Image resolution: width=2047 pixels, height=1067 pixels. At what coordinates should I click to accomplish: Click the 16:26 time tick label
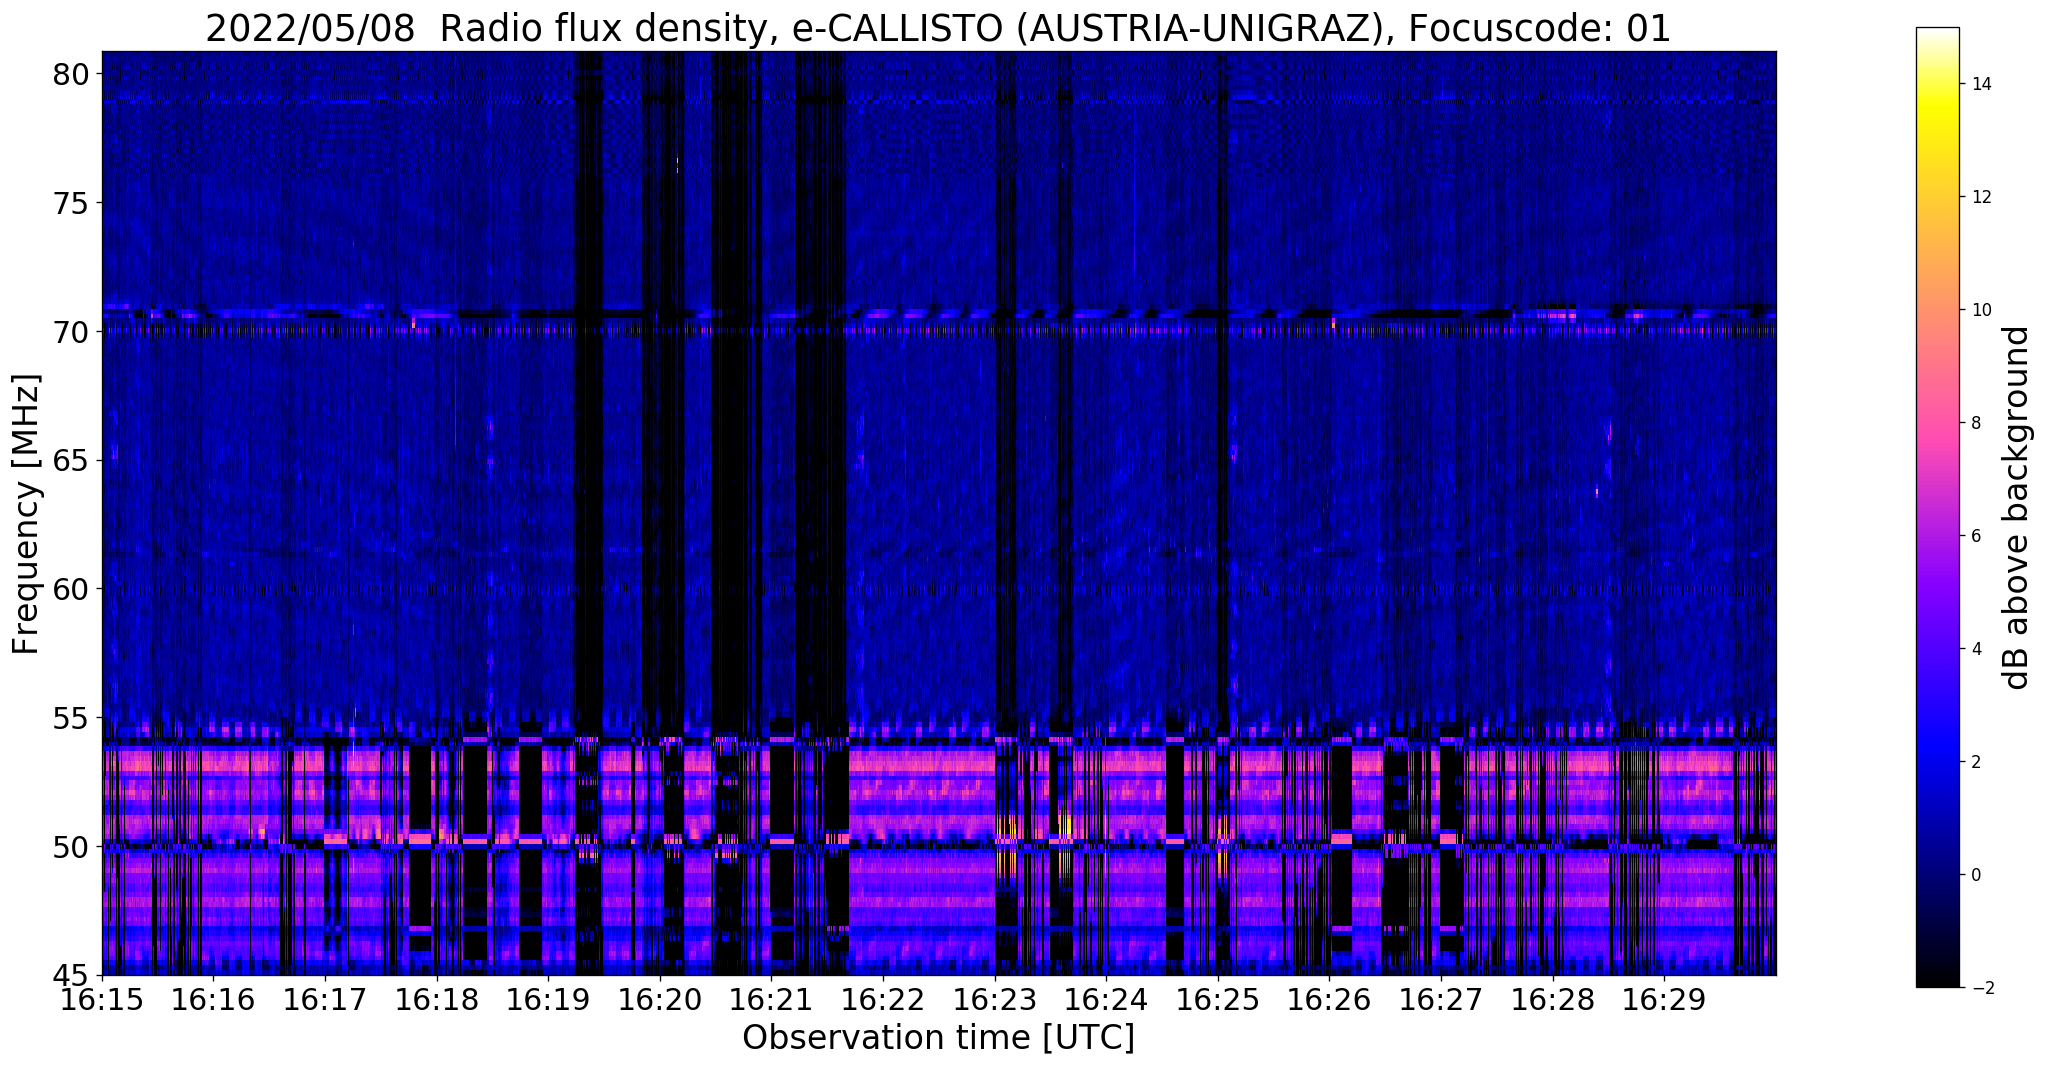(1329, 999)
